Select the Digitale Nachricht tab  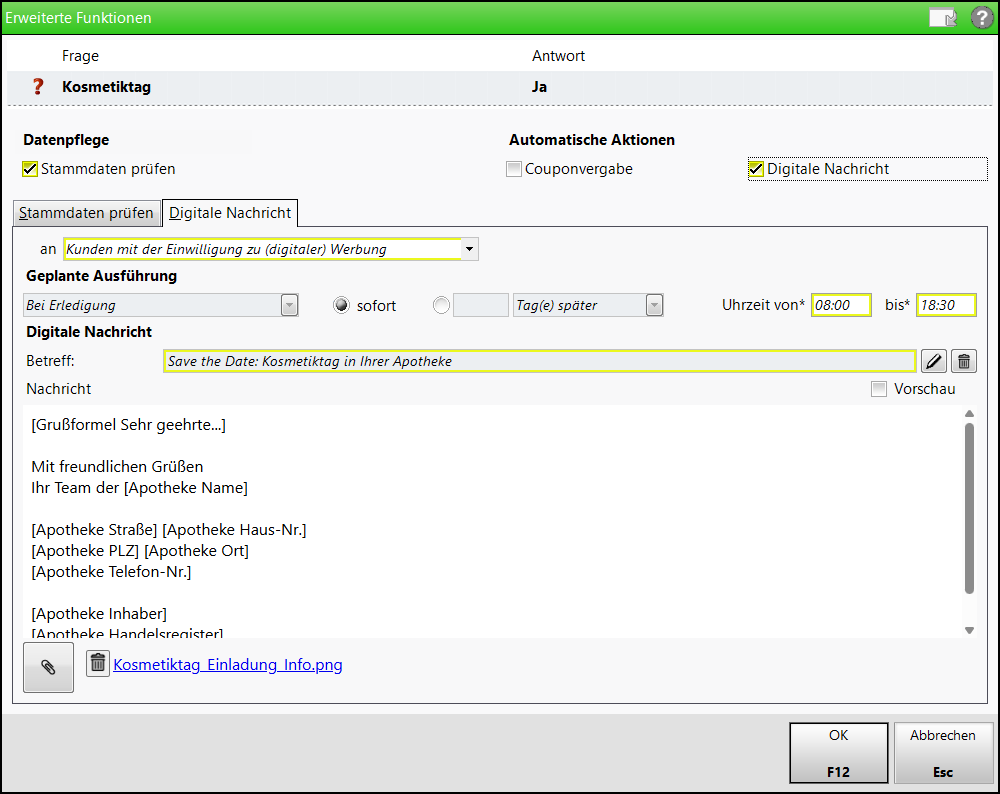[x=230, y=213]
